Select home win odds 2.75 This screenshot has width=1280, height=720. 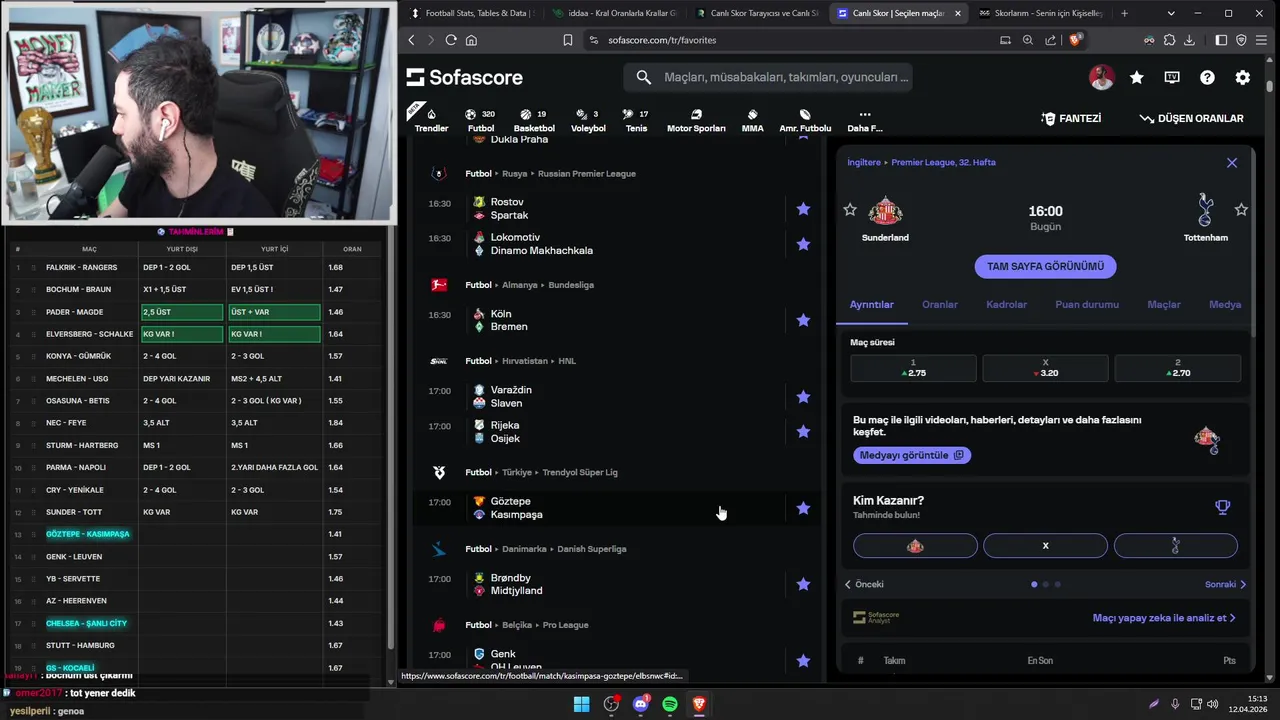click(913, 368)
